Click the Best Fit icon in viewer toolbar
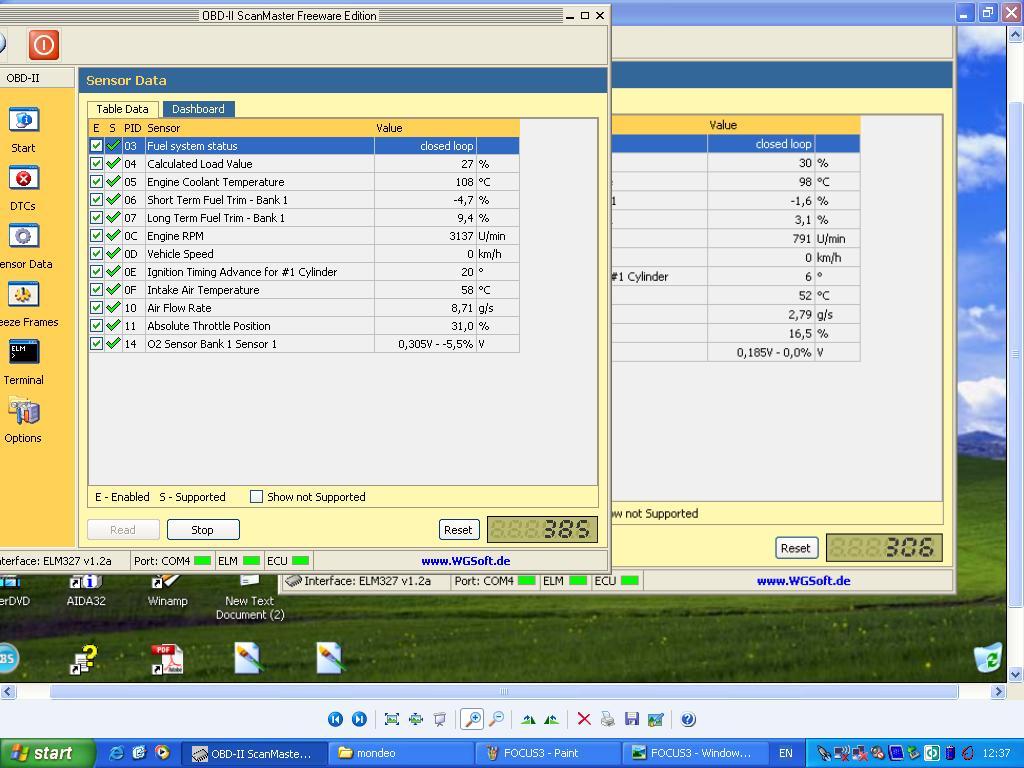This screenshot has width=1024, height=768. click(392, 719)
